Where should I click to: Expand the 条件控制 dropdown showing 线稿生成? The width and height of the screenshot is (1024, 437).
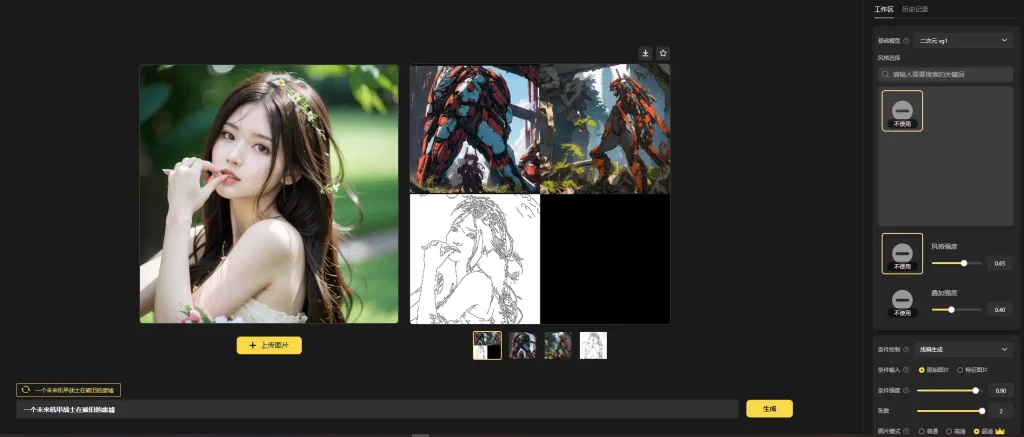tap(964, 350)
